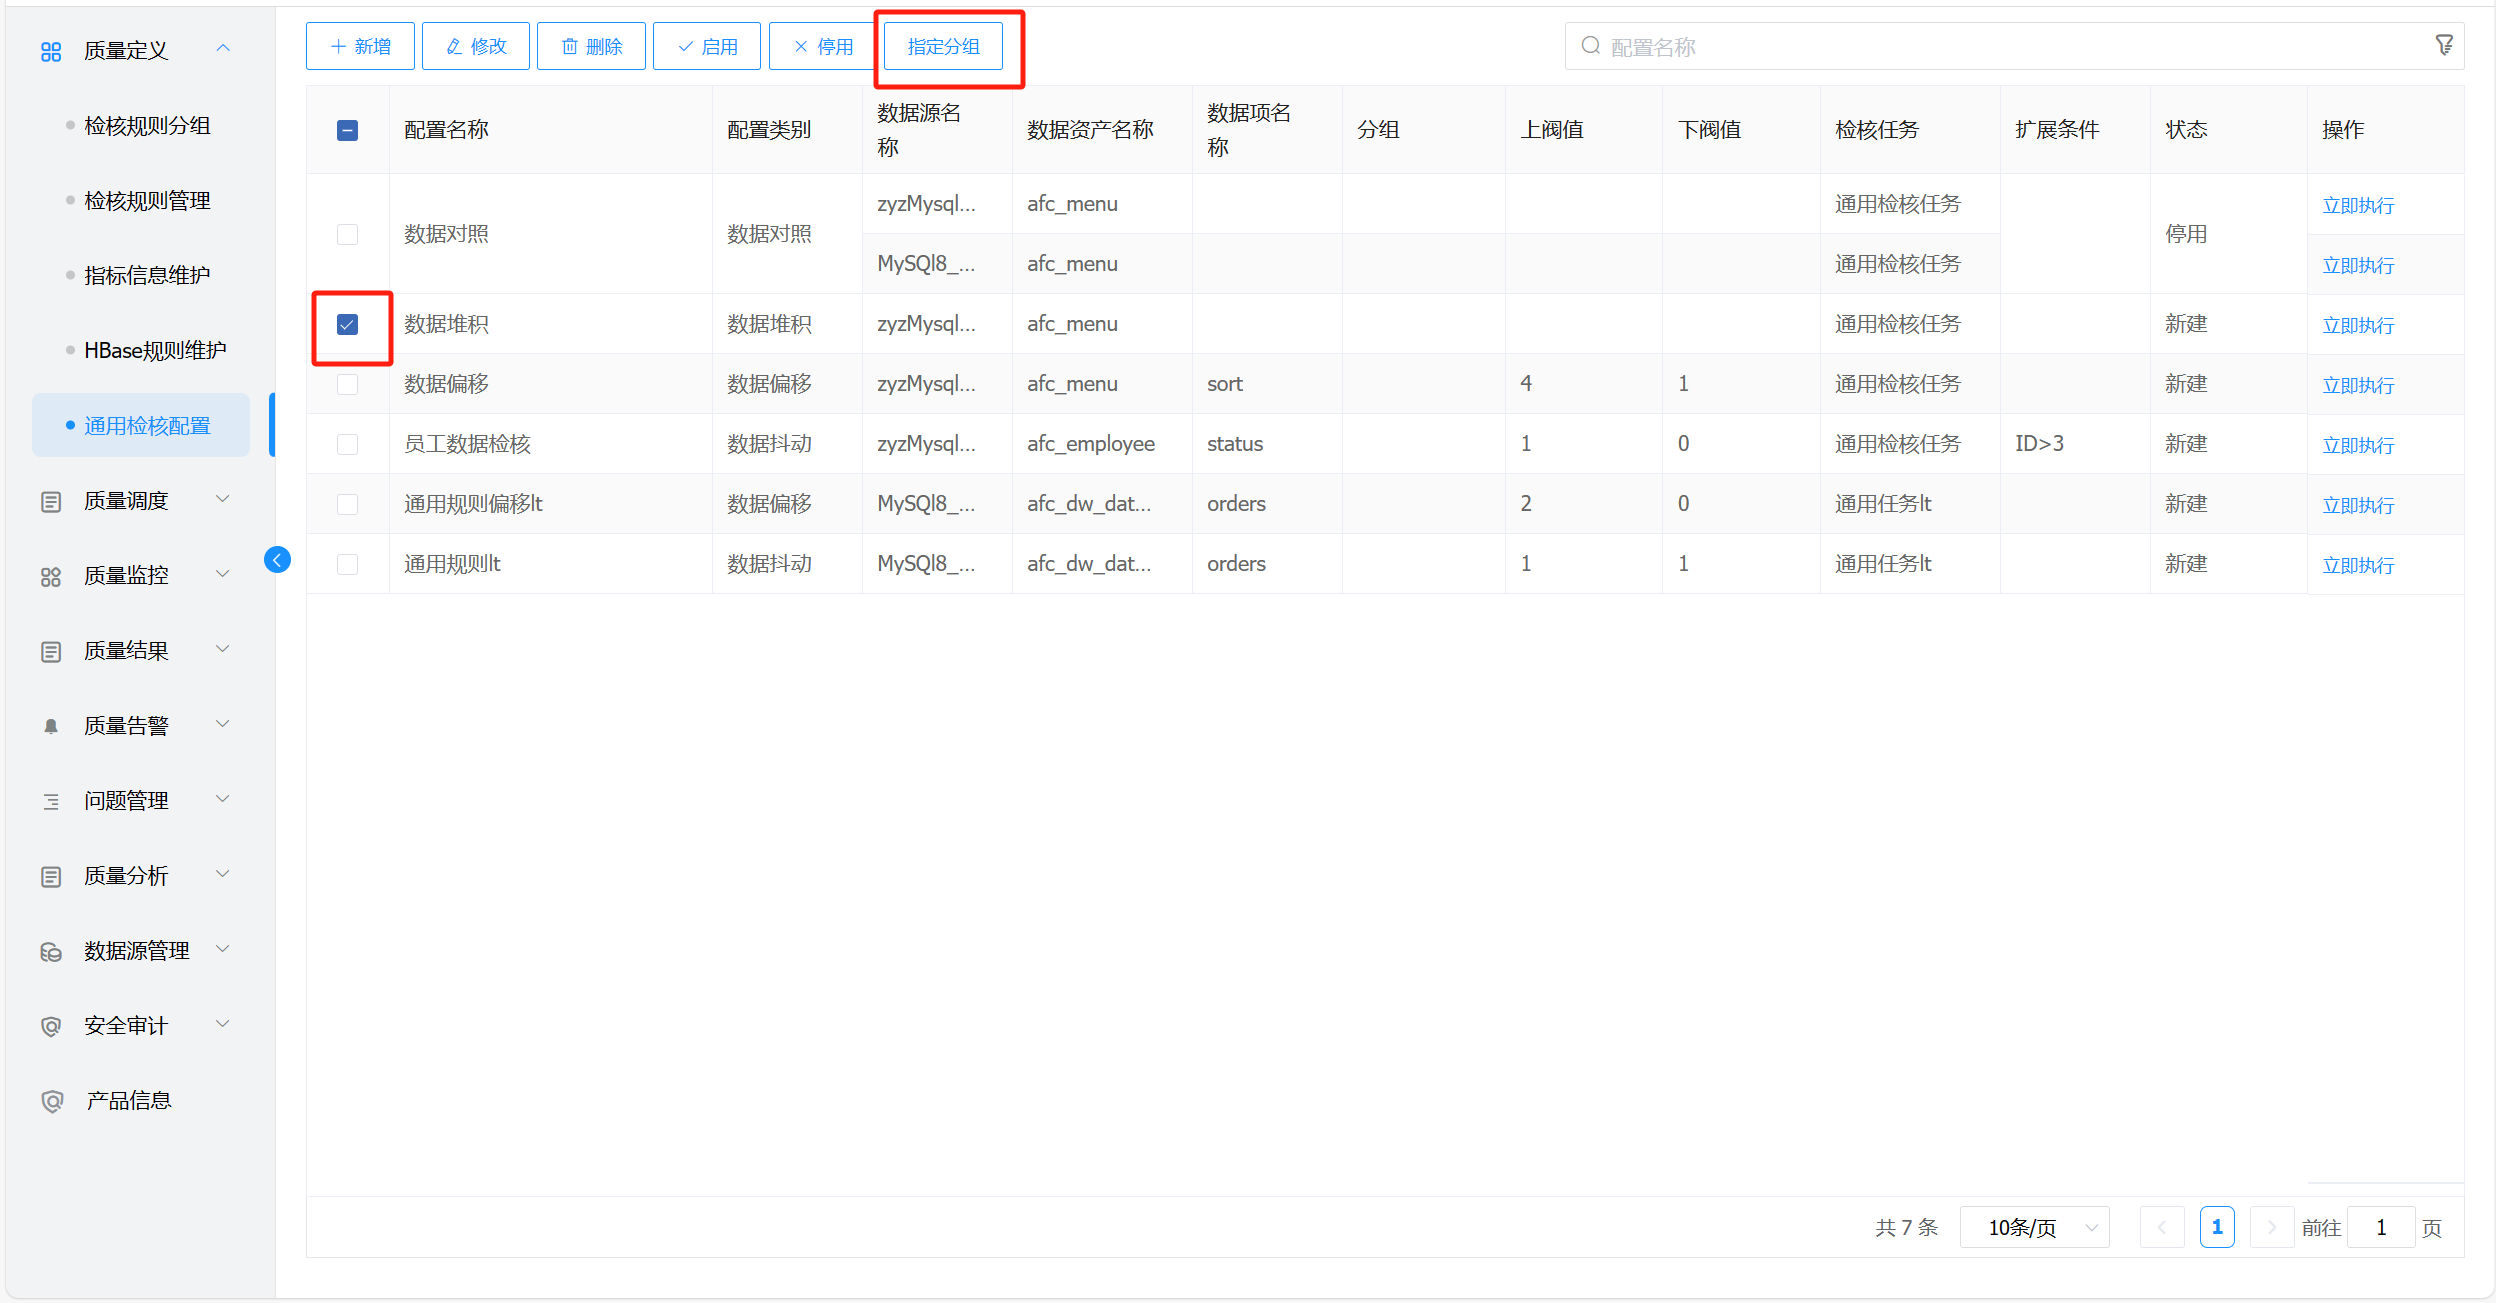Click the 问题管理 list icon
The height and width of the screenshot is (1303, 2496).
click(x=51, y=801)
